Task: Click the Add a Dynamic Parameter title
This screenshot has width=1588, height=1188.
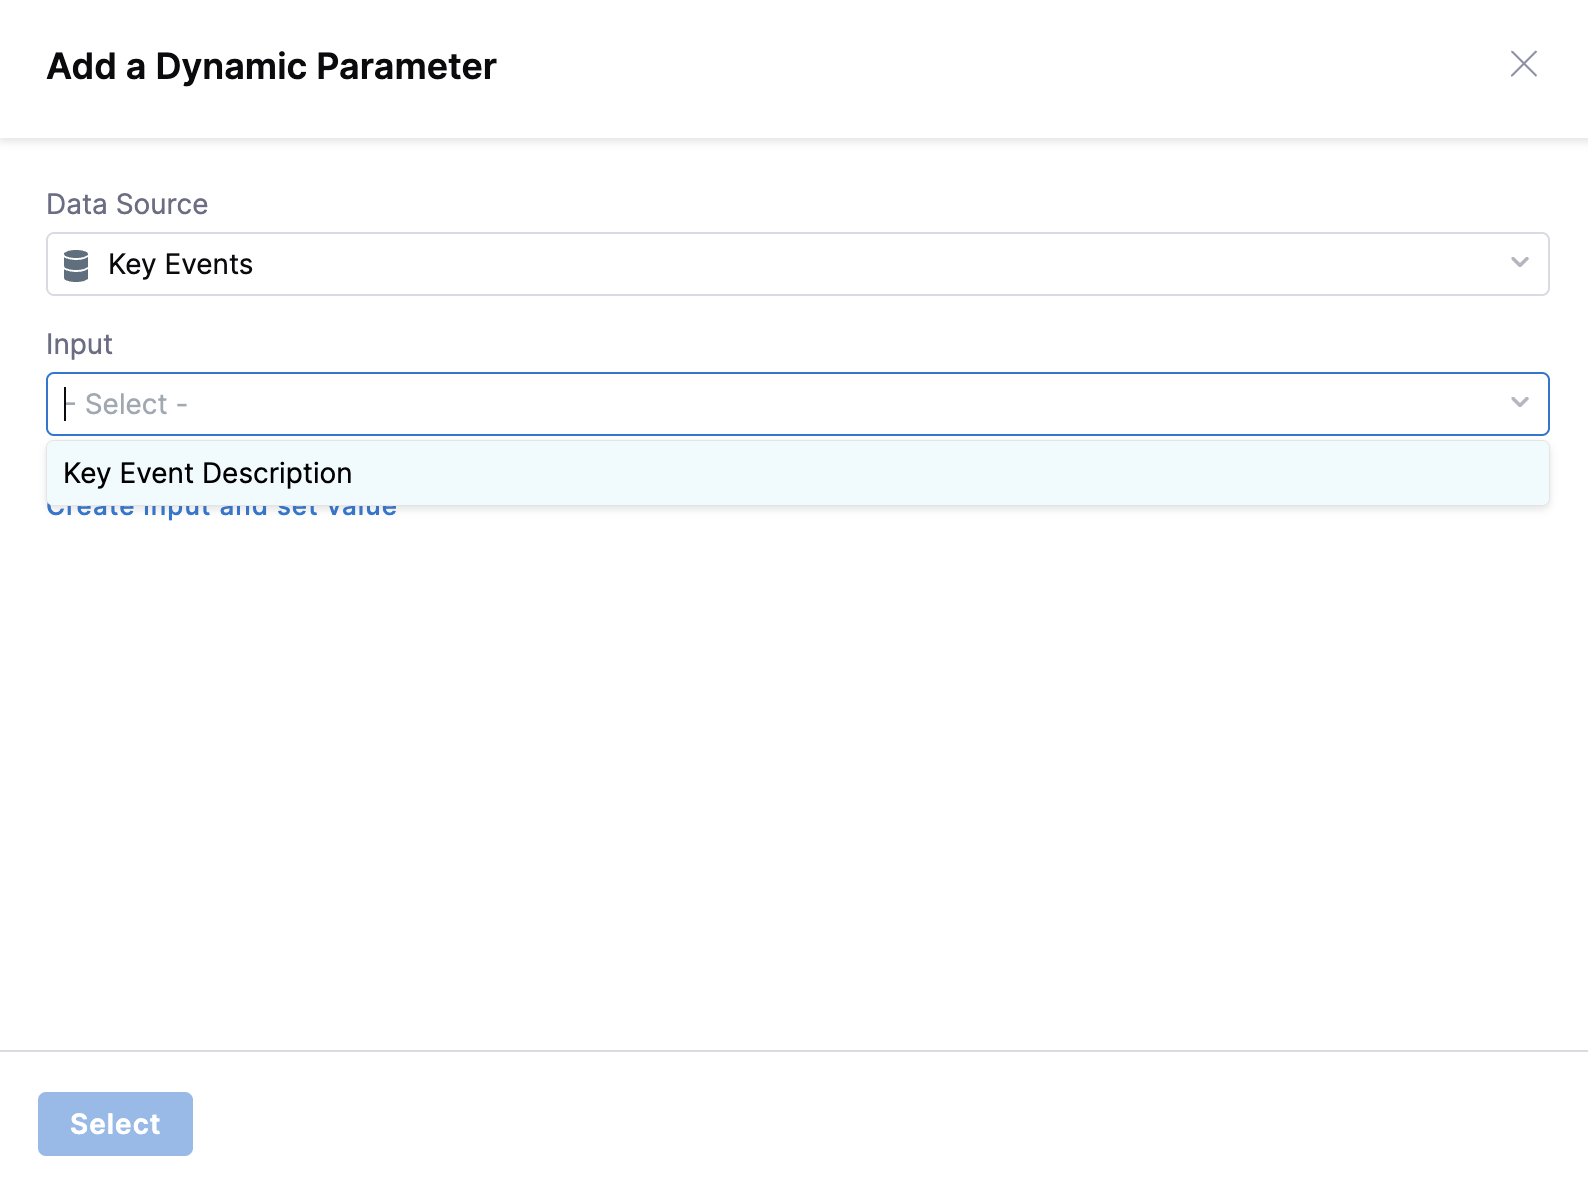Action: pyautogui.click(x=271, y=67)
